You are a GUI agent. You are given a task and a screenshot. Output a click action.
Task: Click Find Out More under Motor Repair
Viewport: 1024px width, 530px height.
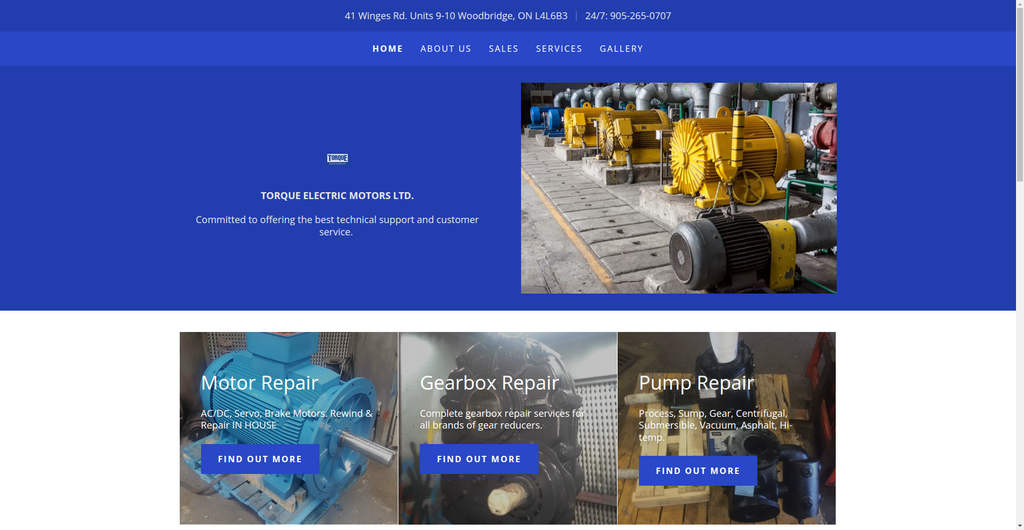[x=260, y=459]
